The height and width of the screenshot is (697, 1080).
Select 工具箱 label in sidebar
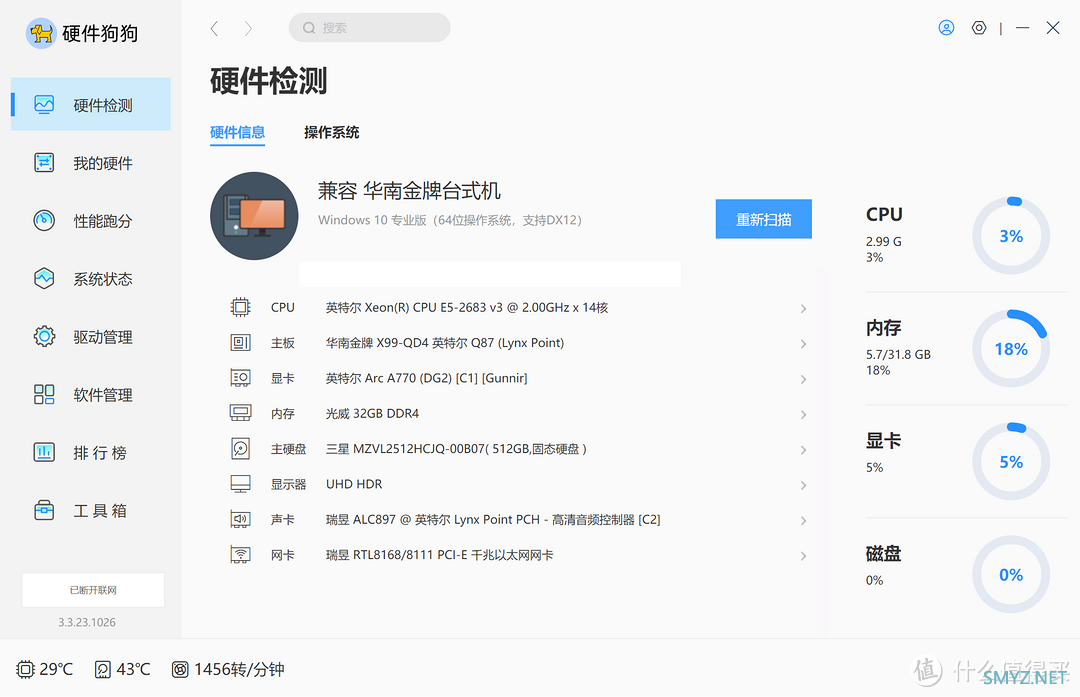(x=100, y=510)
